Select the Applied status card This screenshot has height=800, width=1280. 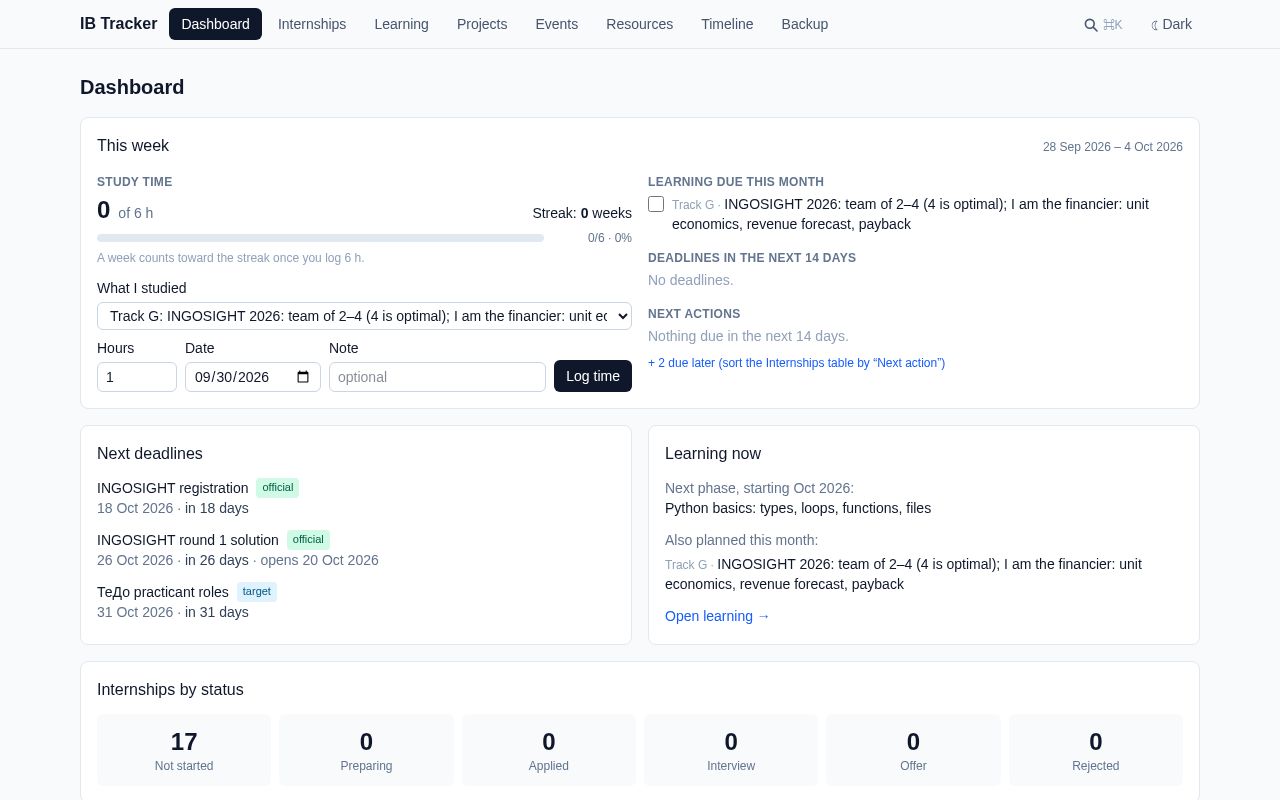tap(549, 750)
